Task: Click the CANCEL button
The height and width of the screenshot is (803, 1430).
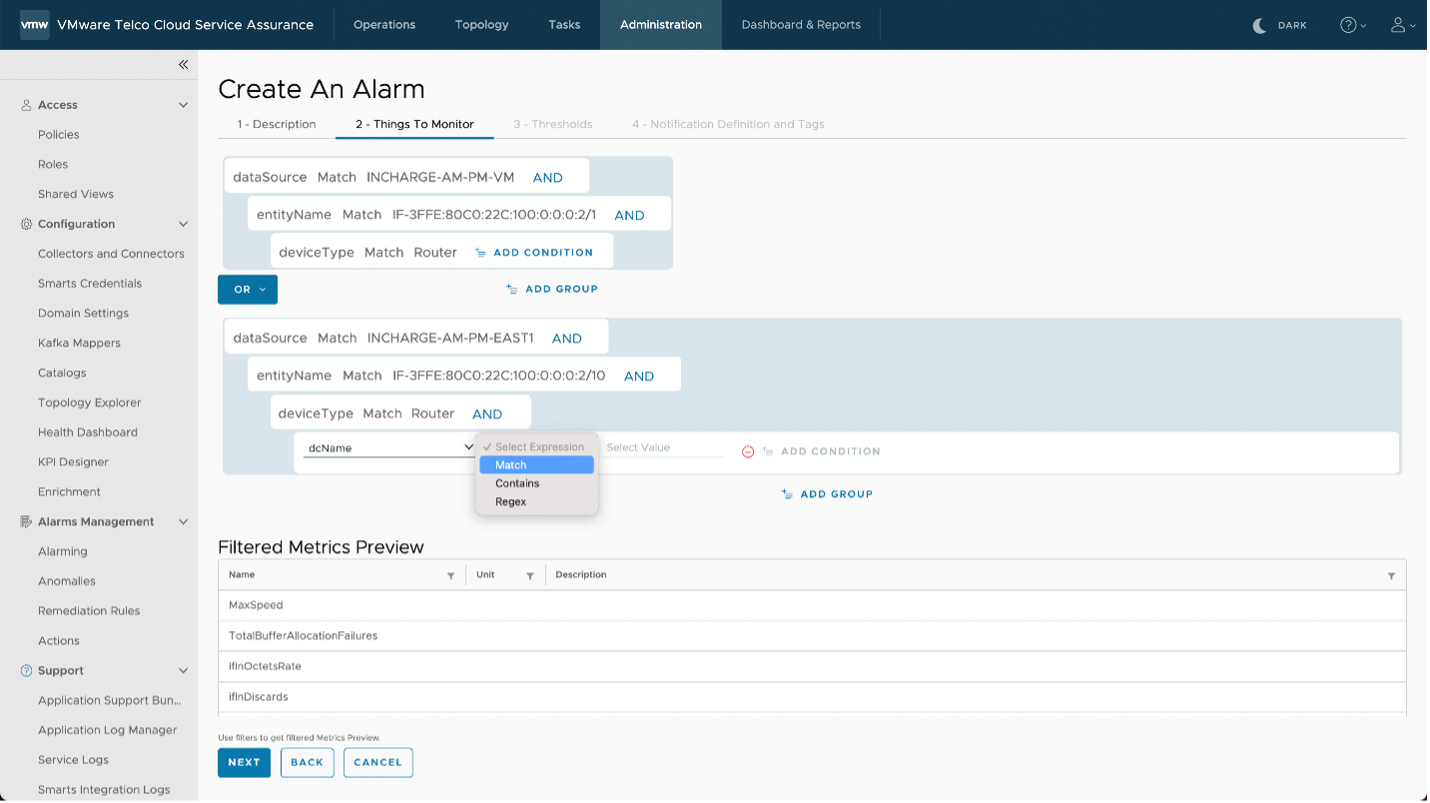Action: point(378,763)
